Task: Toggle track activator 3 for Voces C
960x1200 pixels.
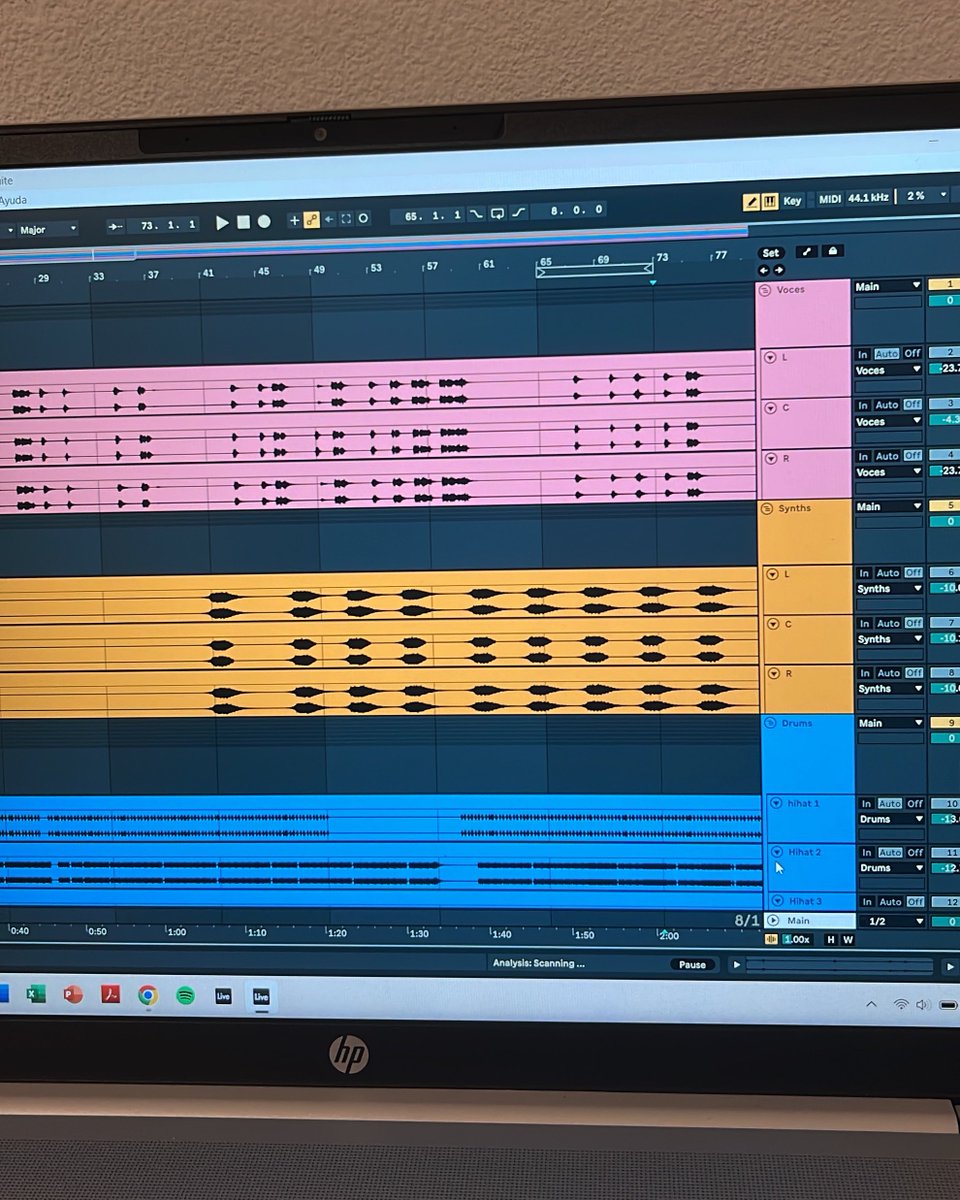Action: [945, 403]
